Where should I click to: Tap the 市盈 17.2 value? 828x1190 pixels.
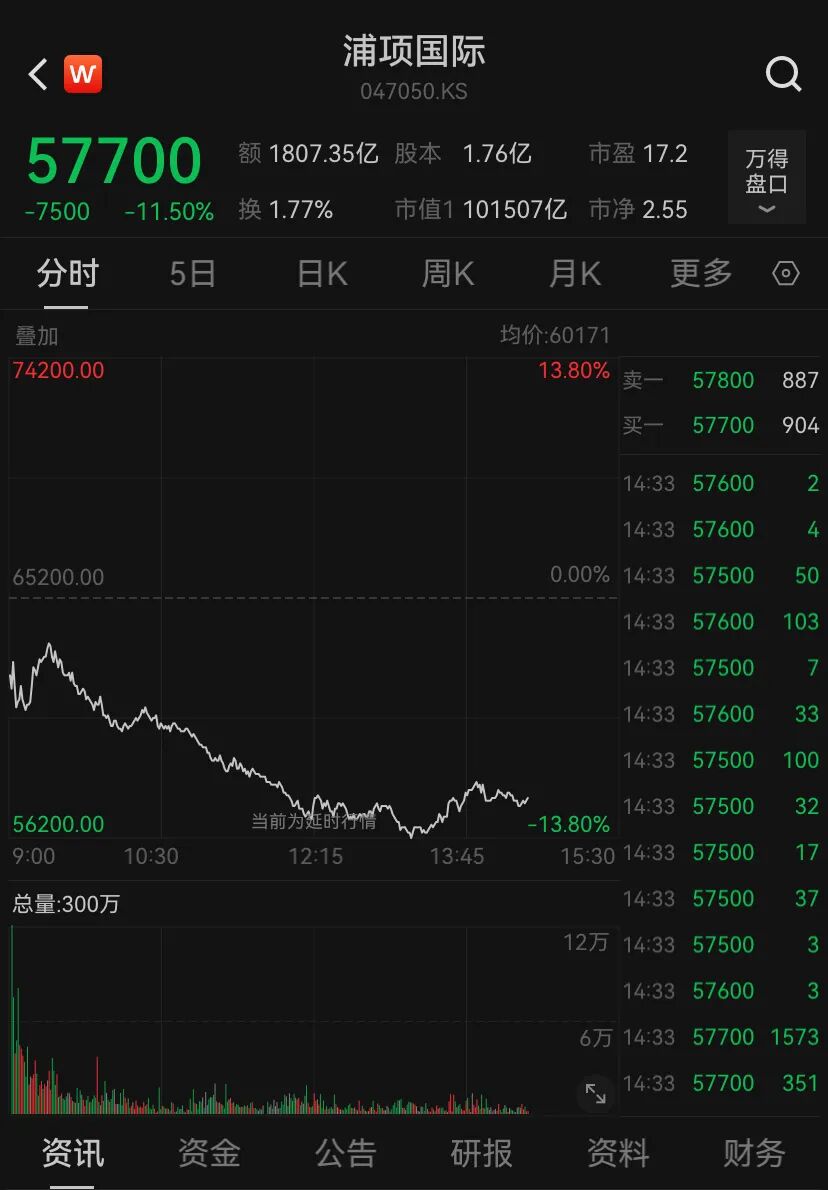638,154
